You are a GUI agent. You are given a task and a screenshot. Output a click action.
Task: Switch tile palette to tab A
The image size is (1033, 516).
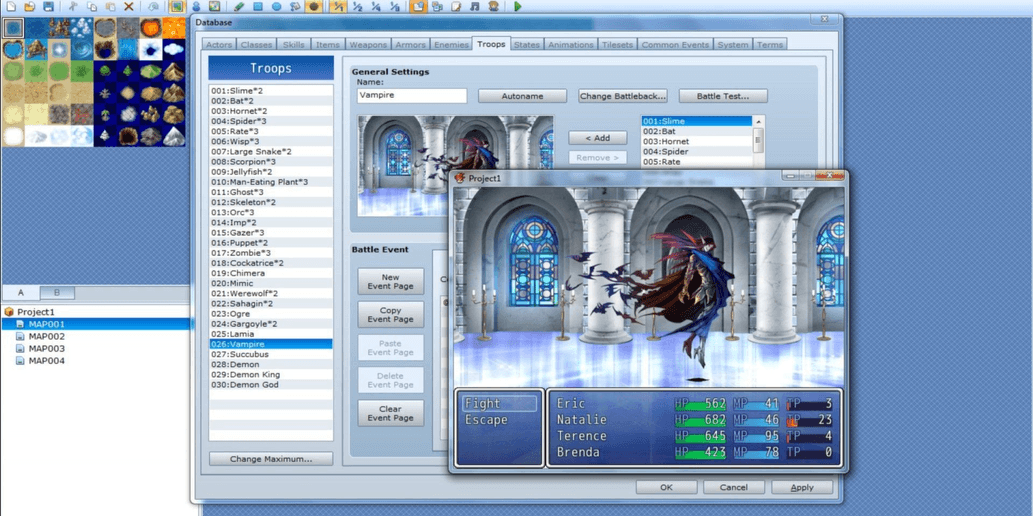coord(20,293)
